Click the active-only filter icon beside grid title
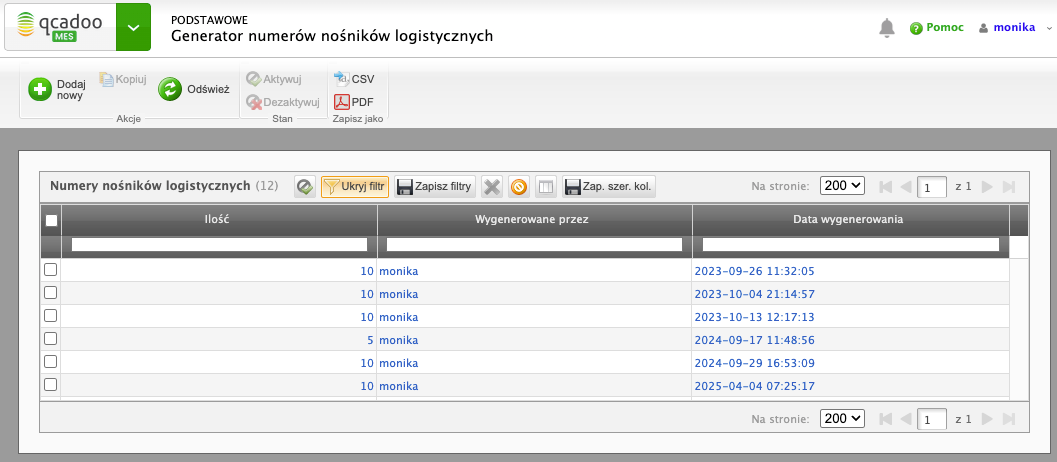The width and height of the screenshot is (1057, 462). tap(305, 187)
